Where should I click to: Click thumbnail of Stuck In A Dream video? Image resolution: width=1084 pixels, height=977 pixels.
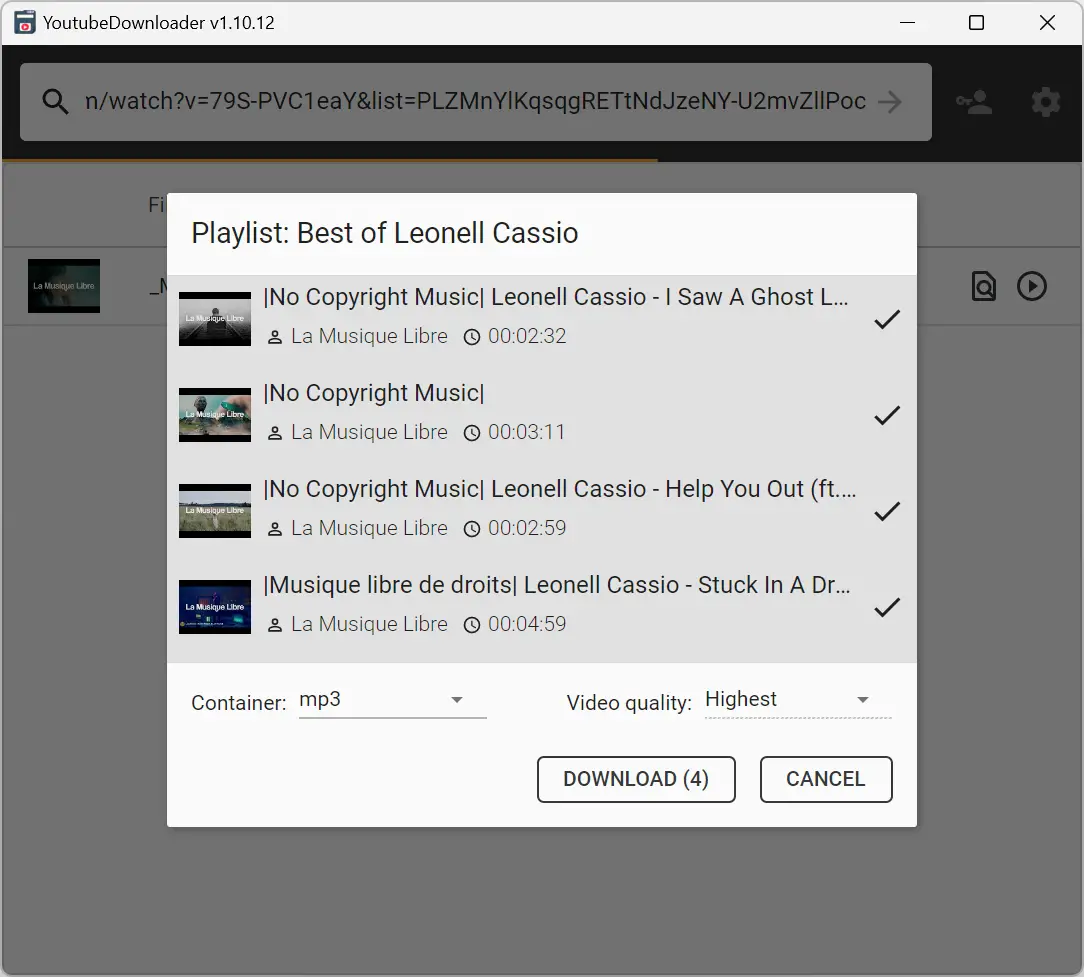[215, 607]
